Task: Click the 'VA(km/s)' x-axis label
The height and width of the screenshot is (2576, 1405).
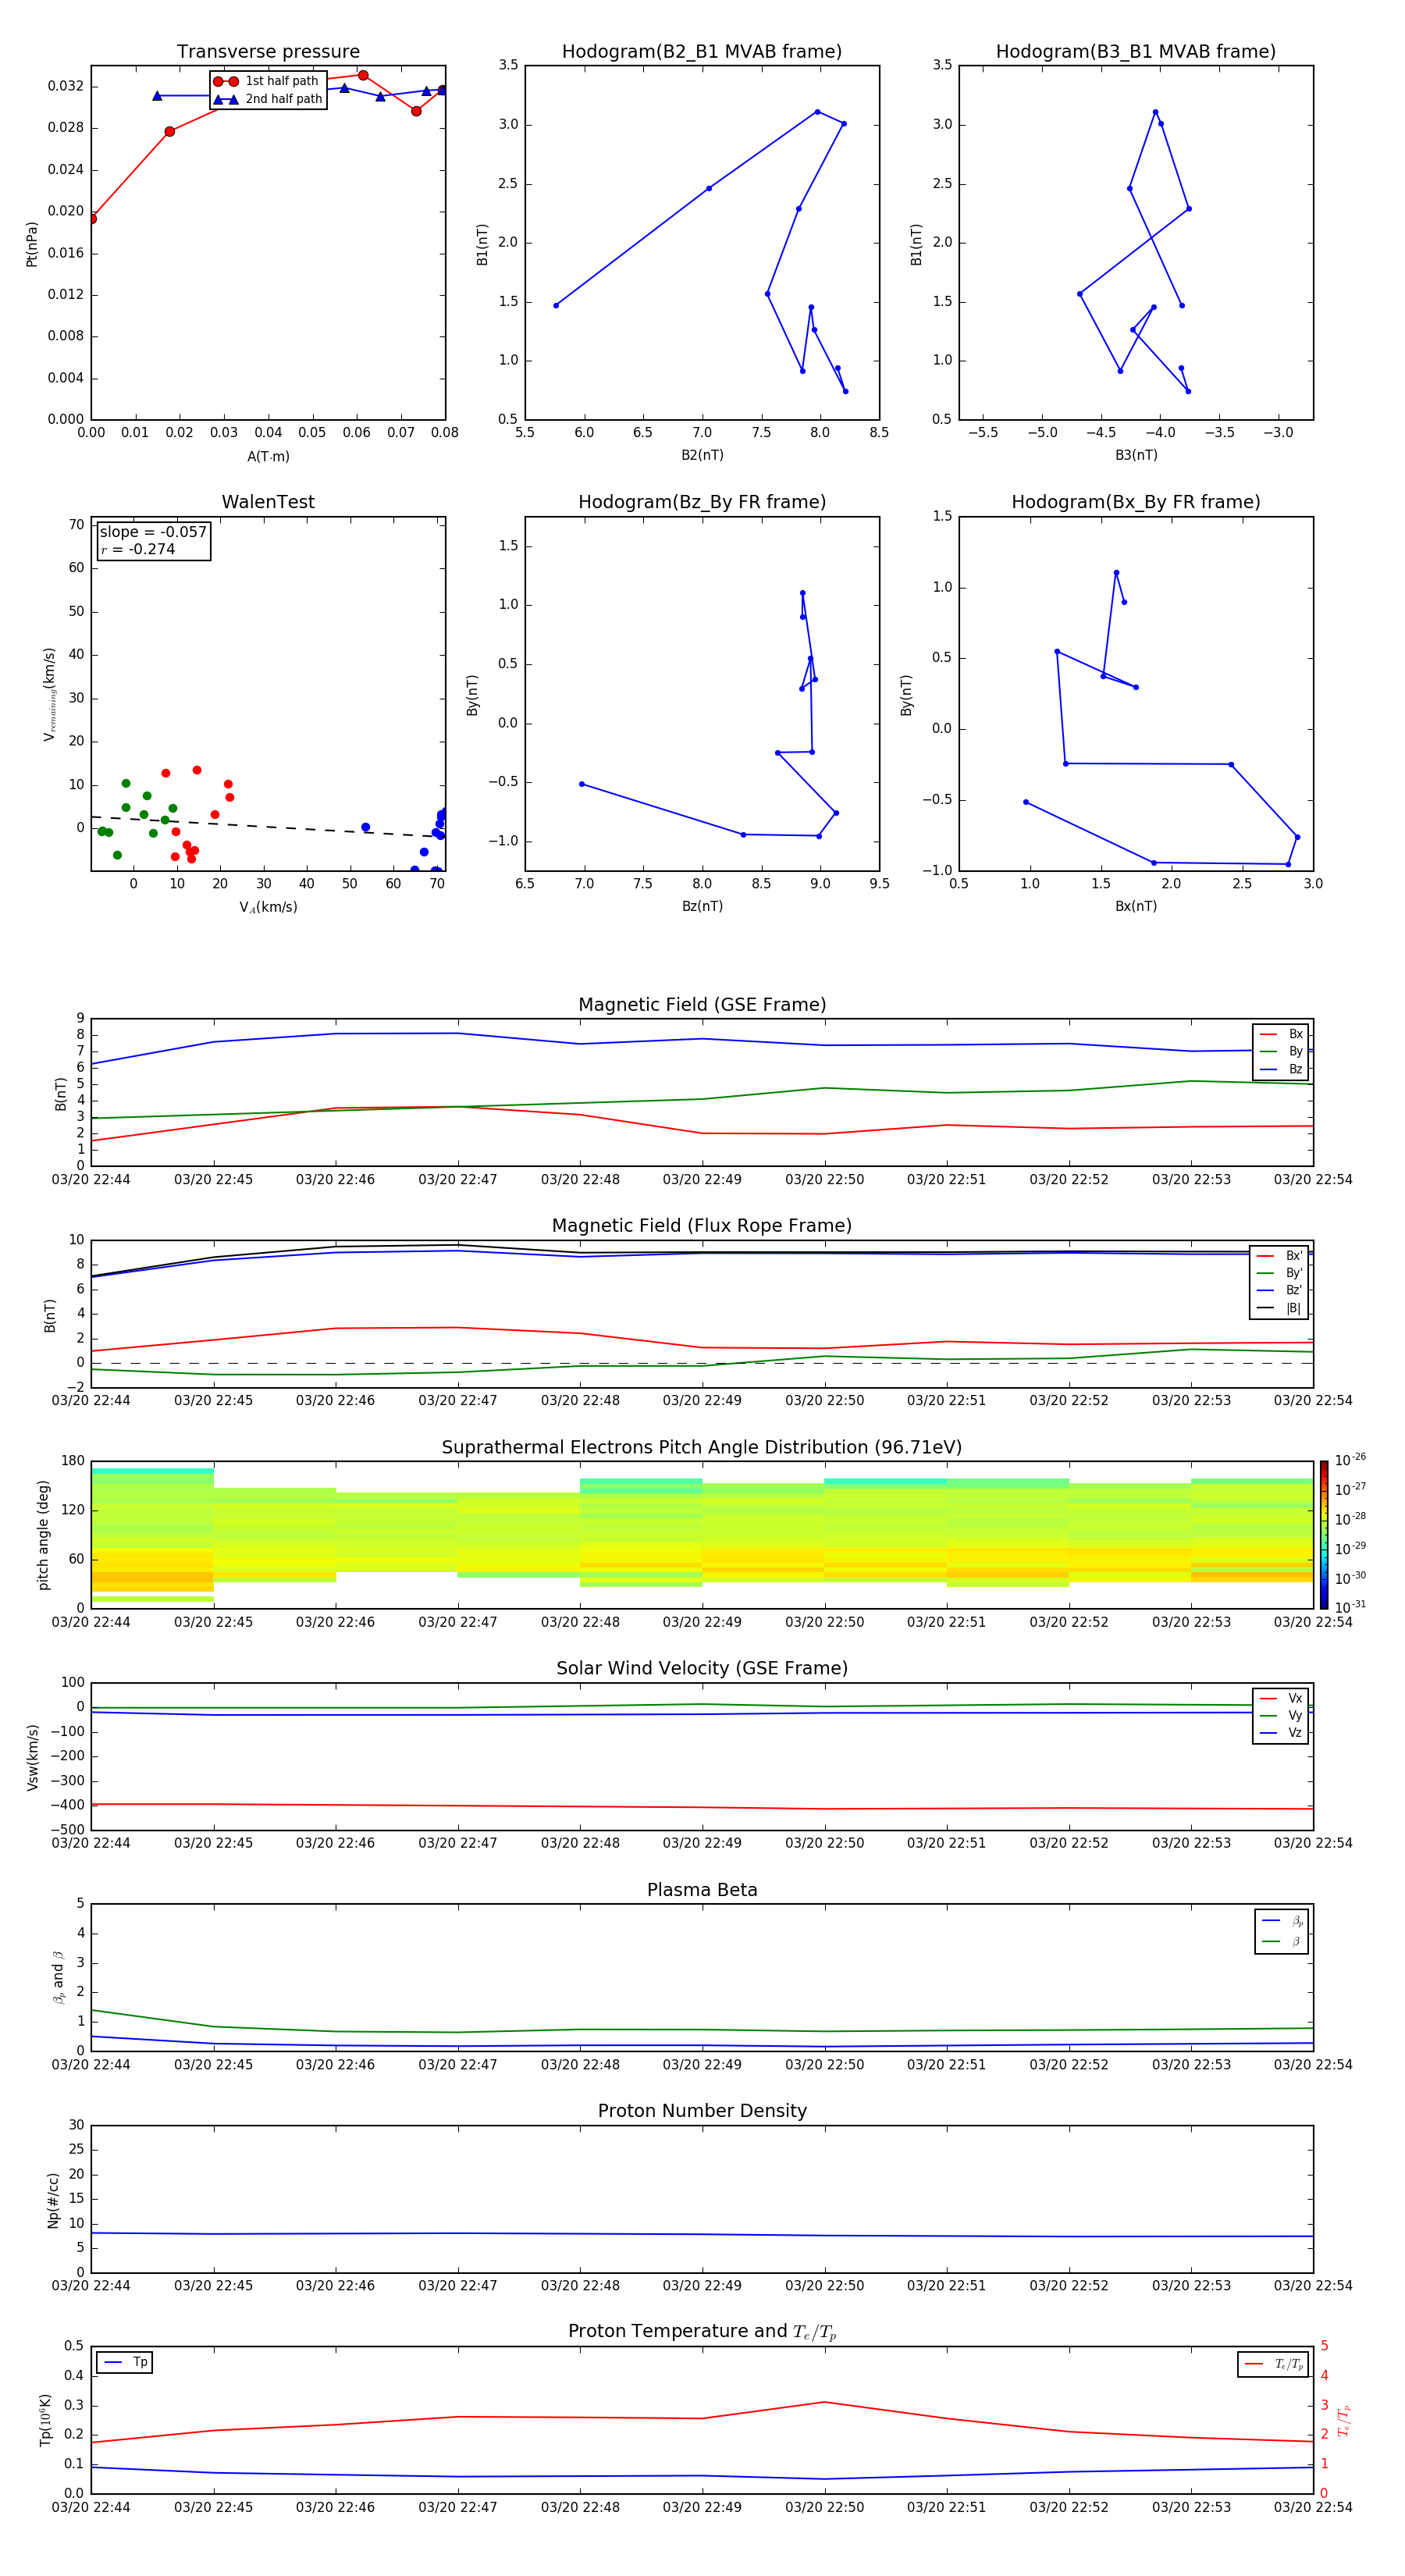Action: click(268, 907)
